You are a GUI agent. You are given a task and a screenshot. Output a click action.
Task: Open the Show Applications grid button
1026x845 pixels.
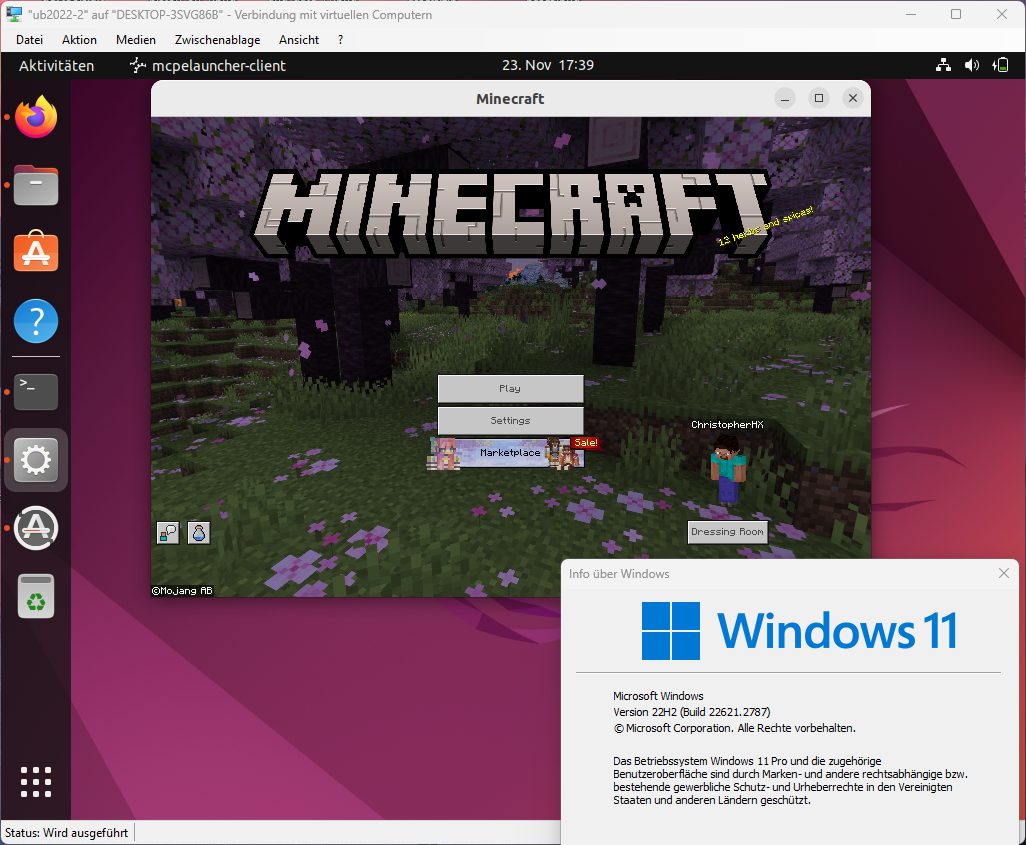tap(35, 782)
